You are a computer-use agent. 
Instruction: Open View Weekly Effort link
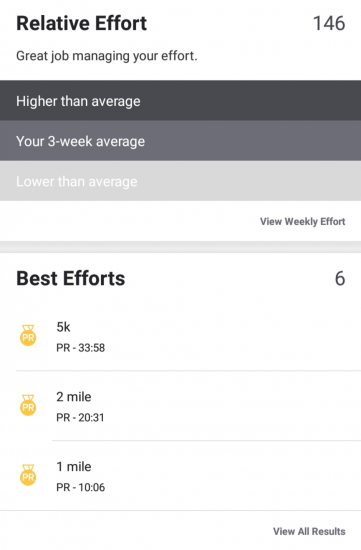tap(302, 222)
